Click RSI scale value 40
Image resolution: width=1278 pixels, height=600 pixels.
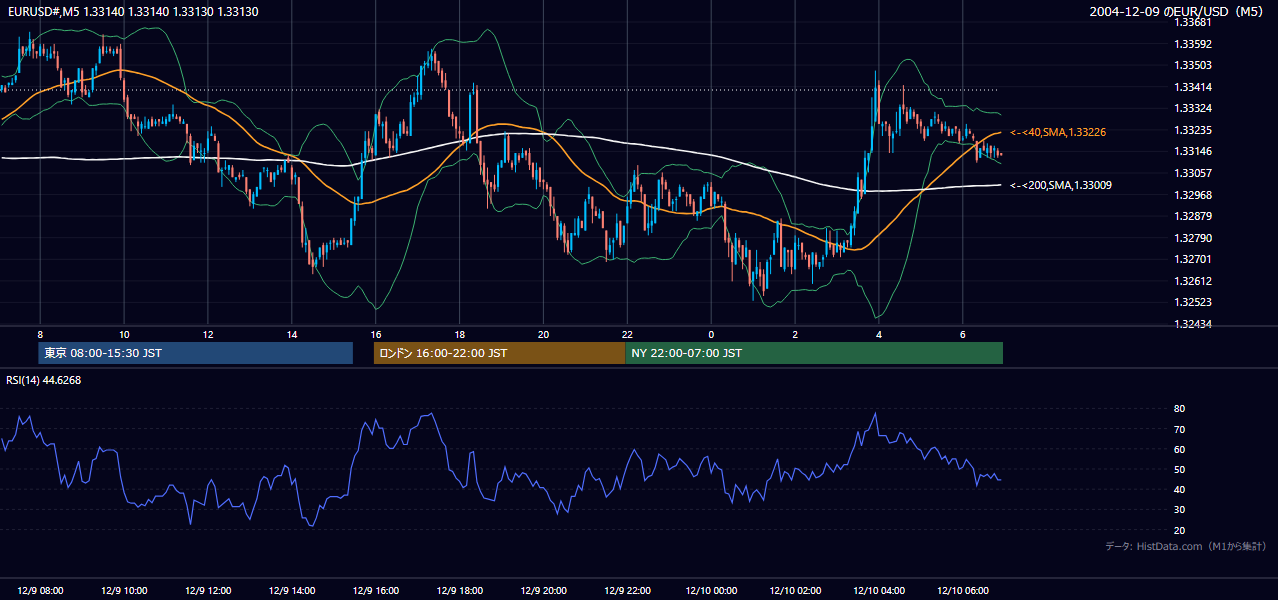click(1180, 489)
